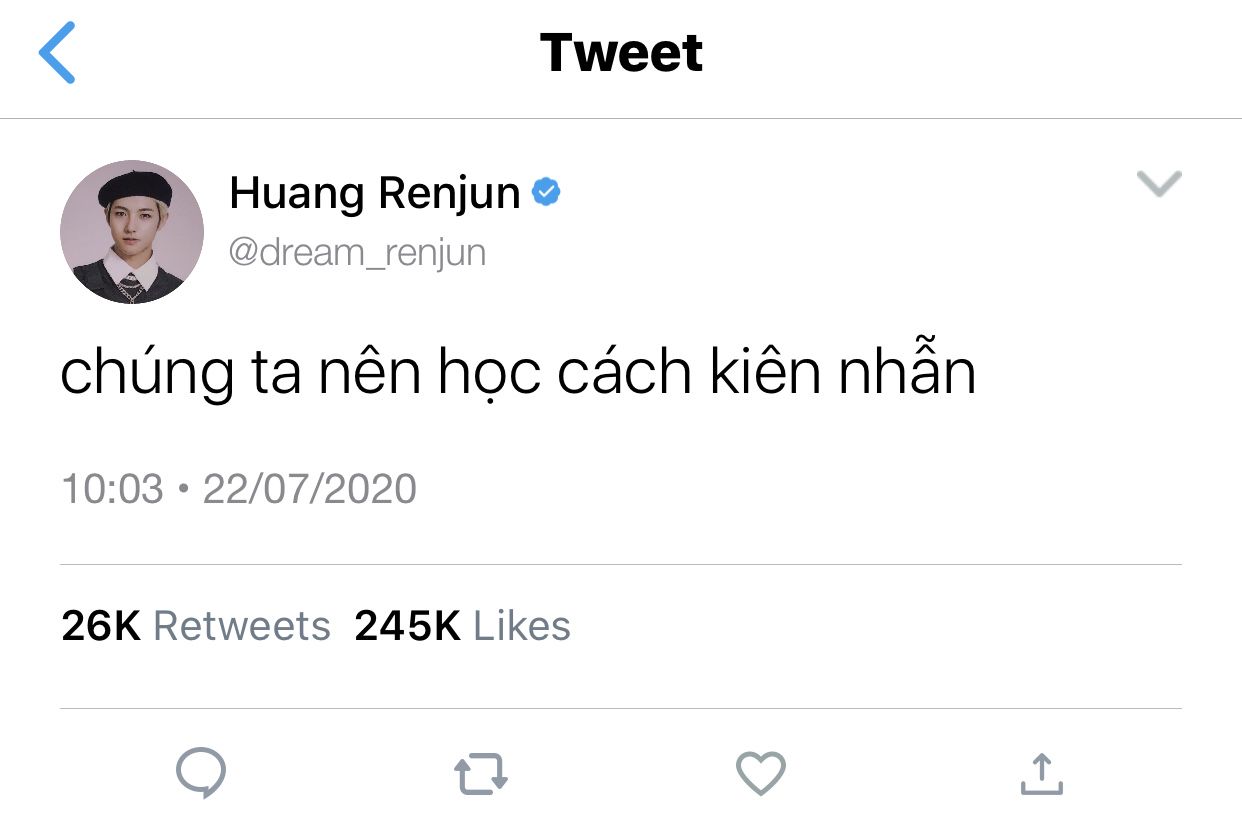Tap the 22/07/2020 date
Screen dimensions: 1242x836
[310, 489]
